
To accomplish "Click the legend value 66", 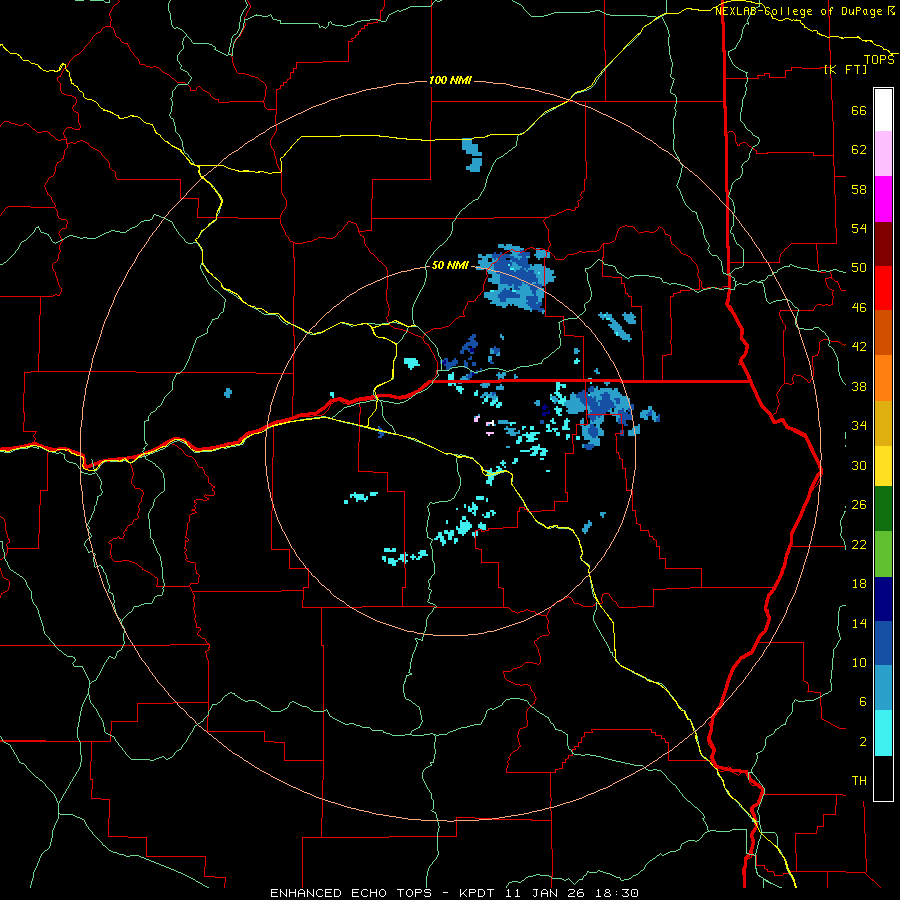I will [859, 111].
